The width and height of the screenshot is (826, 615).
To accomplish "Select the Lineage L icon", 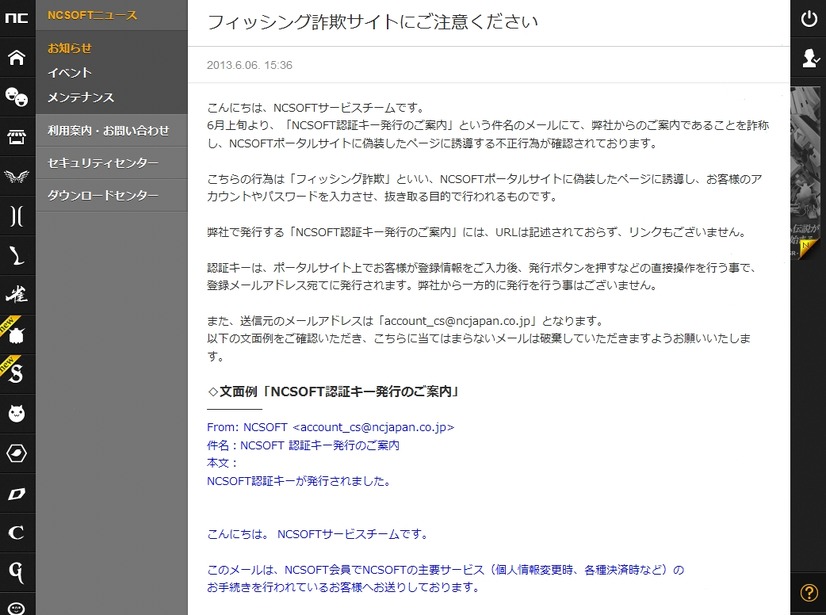I will pyautogui.click(x=17, y=256).
